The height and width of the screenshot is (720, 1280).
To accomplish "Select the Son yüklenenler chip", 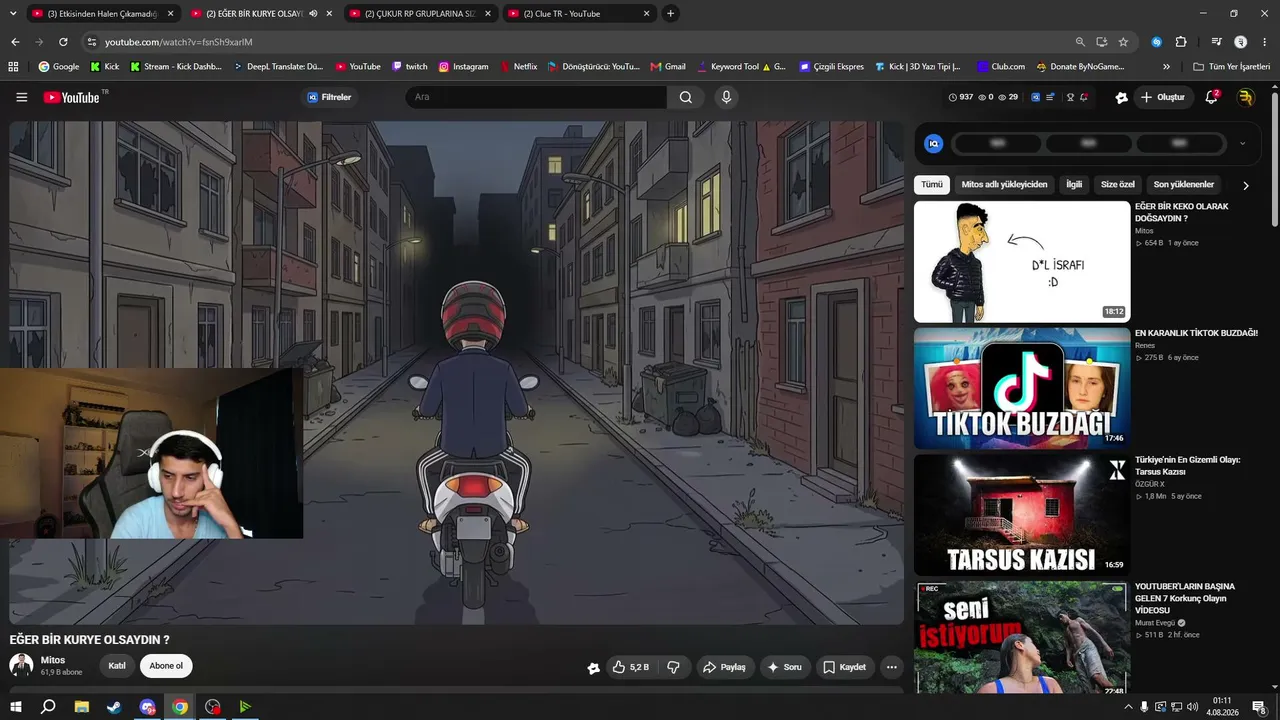I will pyautogui.click(x=1183, y=185).
